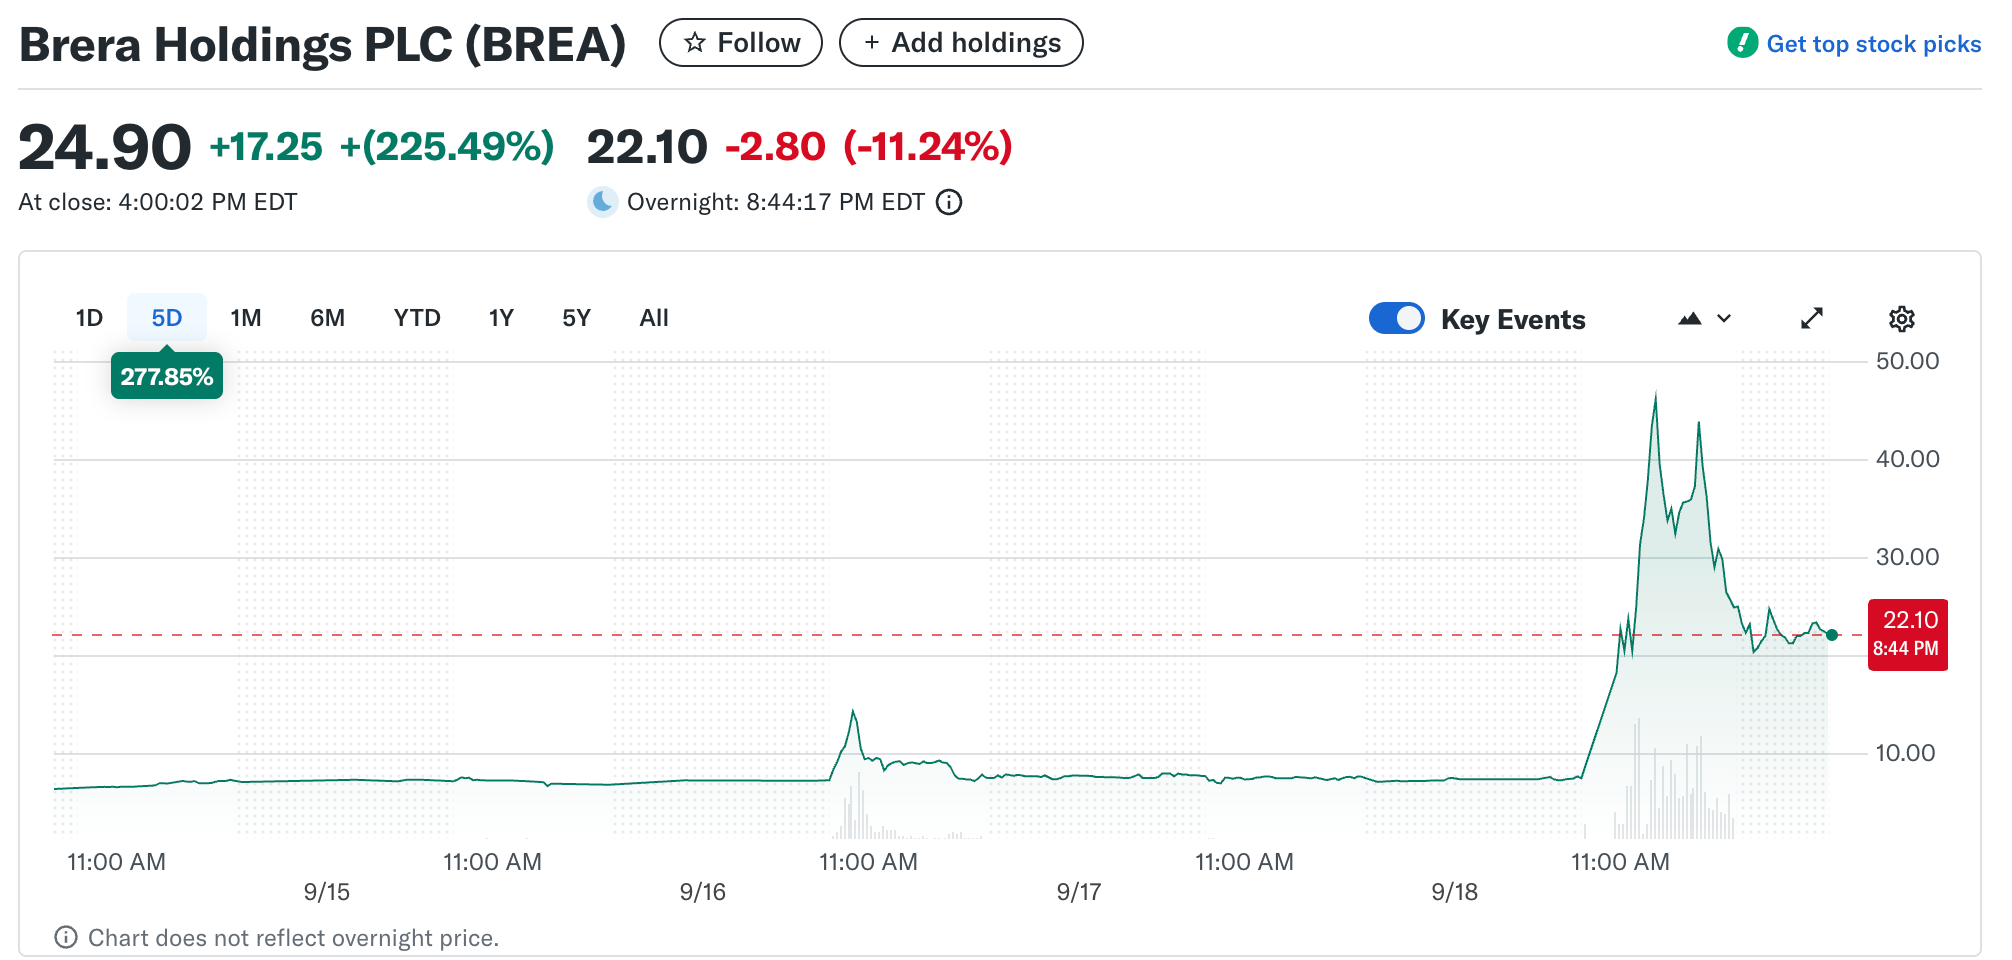Open Get top stock picks link

pyautogui.click(x=1873, y=44)
